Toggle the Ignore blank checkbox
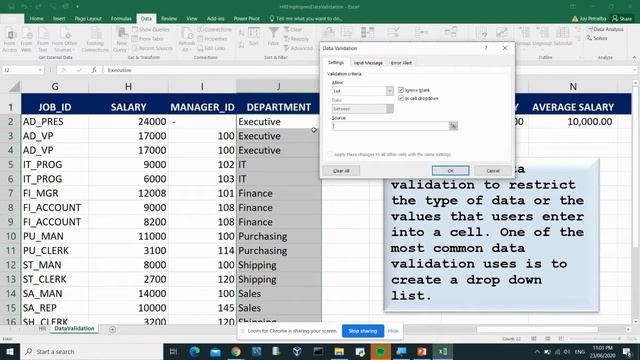 tap(401, 90)
